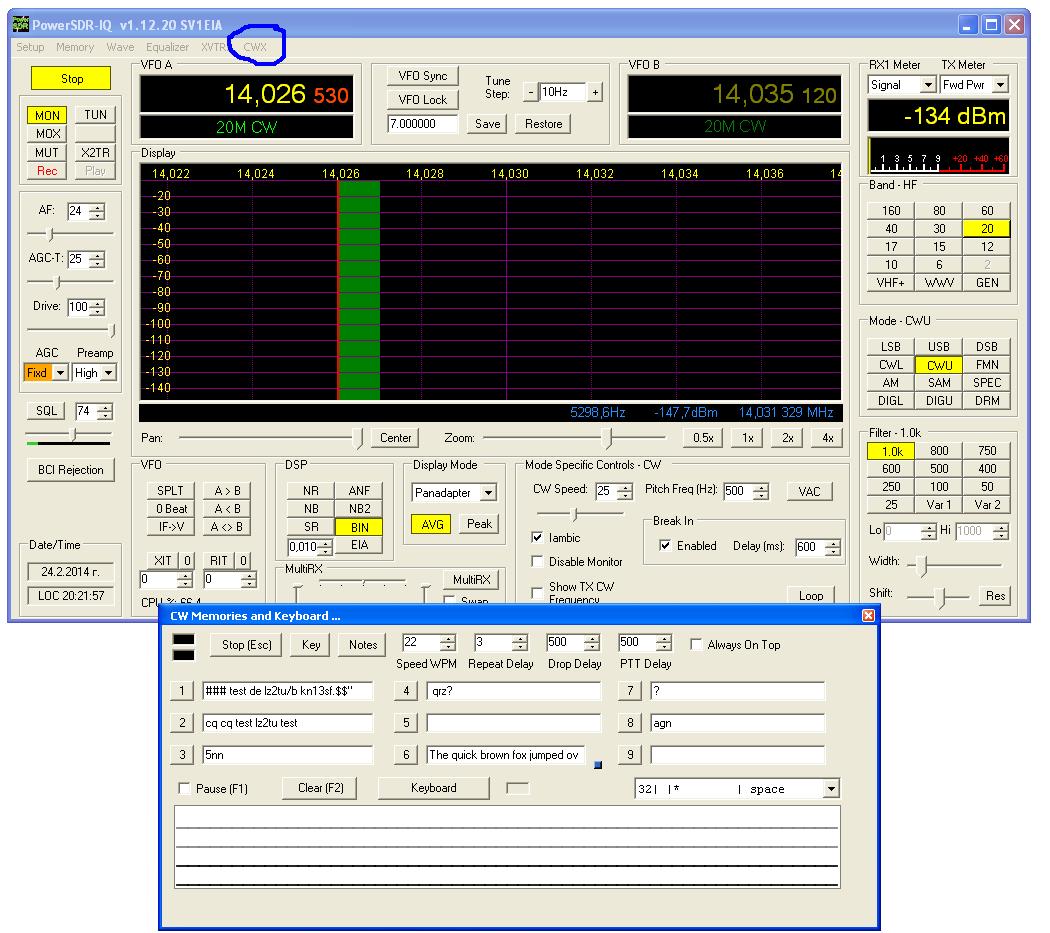Toggle the SQL squelch button
Screen dimensions: 1050x933
point(46,411)
